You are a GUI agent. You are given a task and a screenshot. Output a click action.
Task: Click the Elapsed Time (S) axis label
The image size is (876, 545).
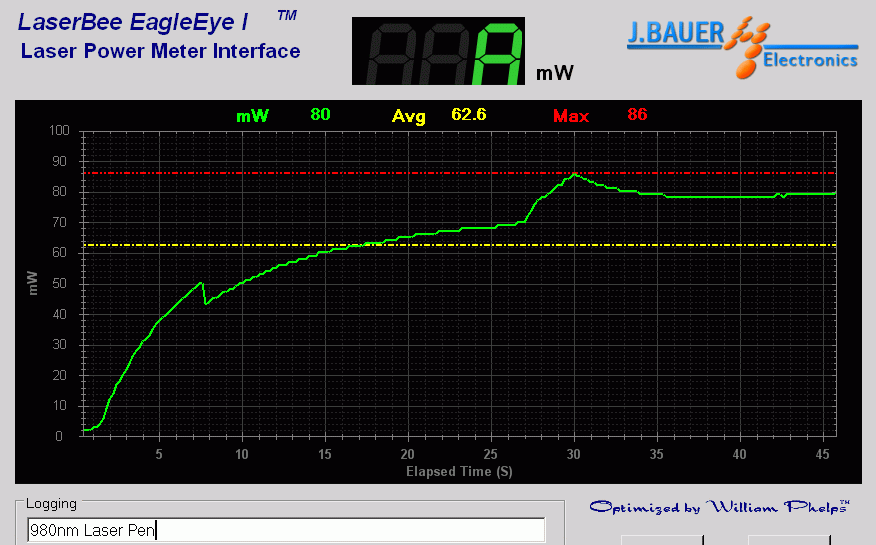(458, 470)
